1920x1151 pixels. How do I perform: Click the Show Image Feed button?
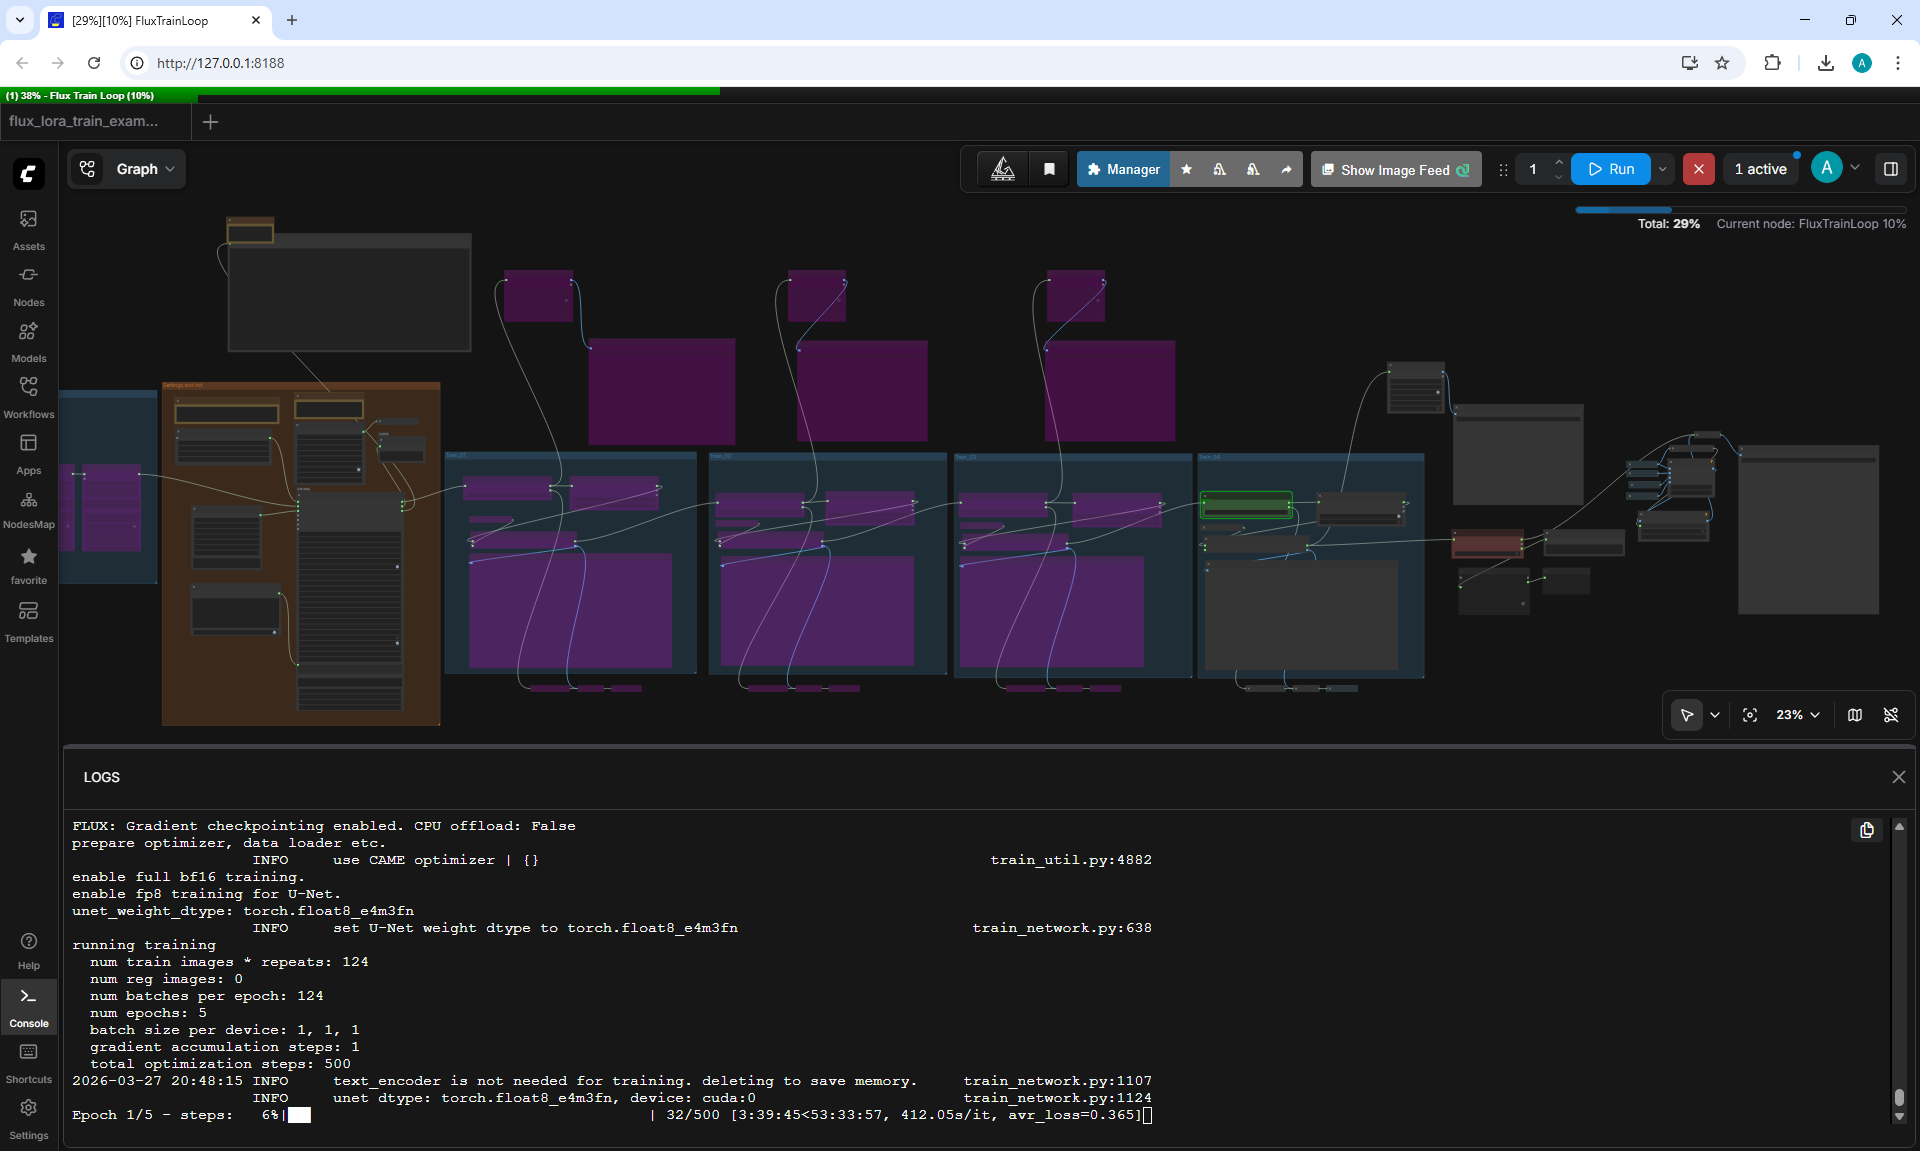[1395, 169]
